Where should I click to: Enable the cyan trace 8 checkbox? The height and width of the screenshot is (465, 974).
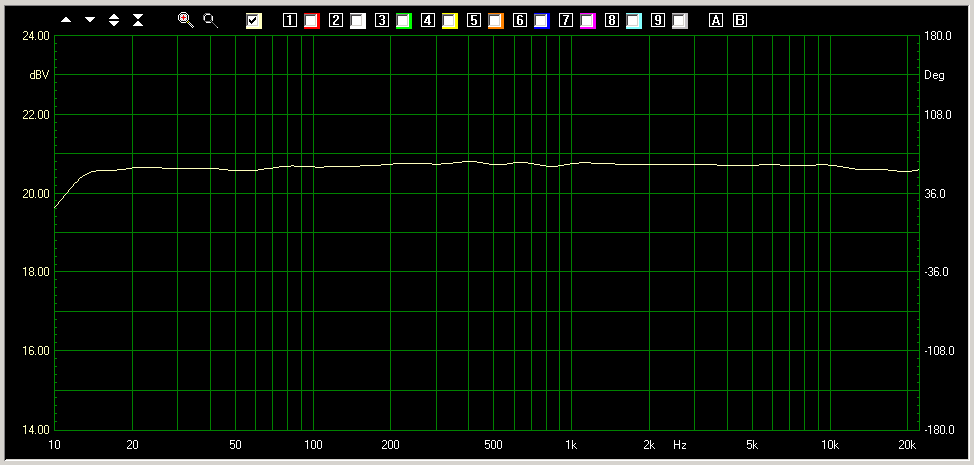pyautogui.click(x=634, y=21)
